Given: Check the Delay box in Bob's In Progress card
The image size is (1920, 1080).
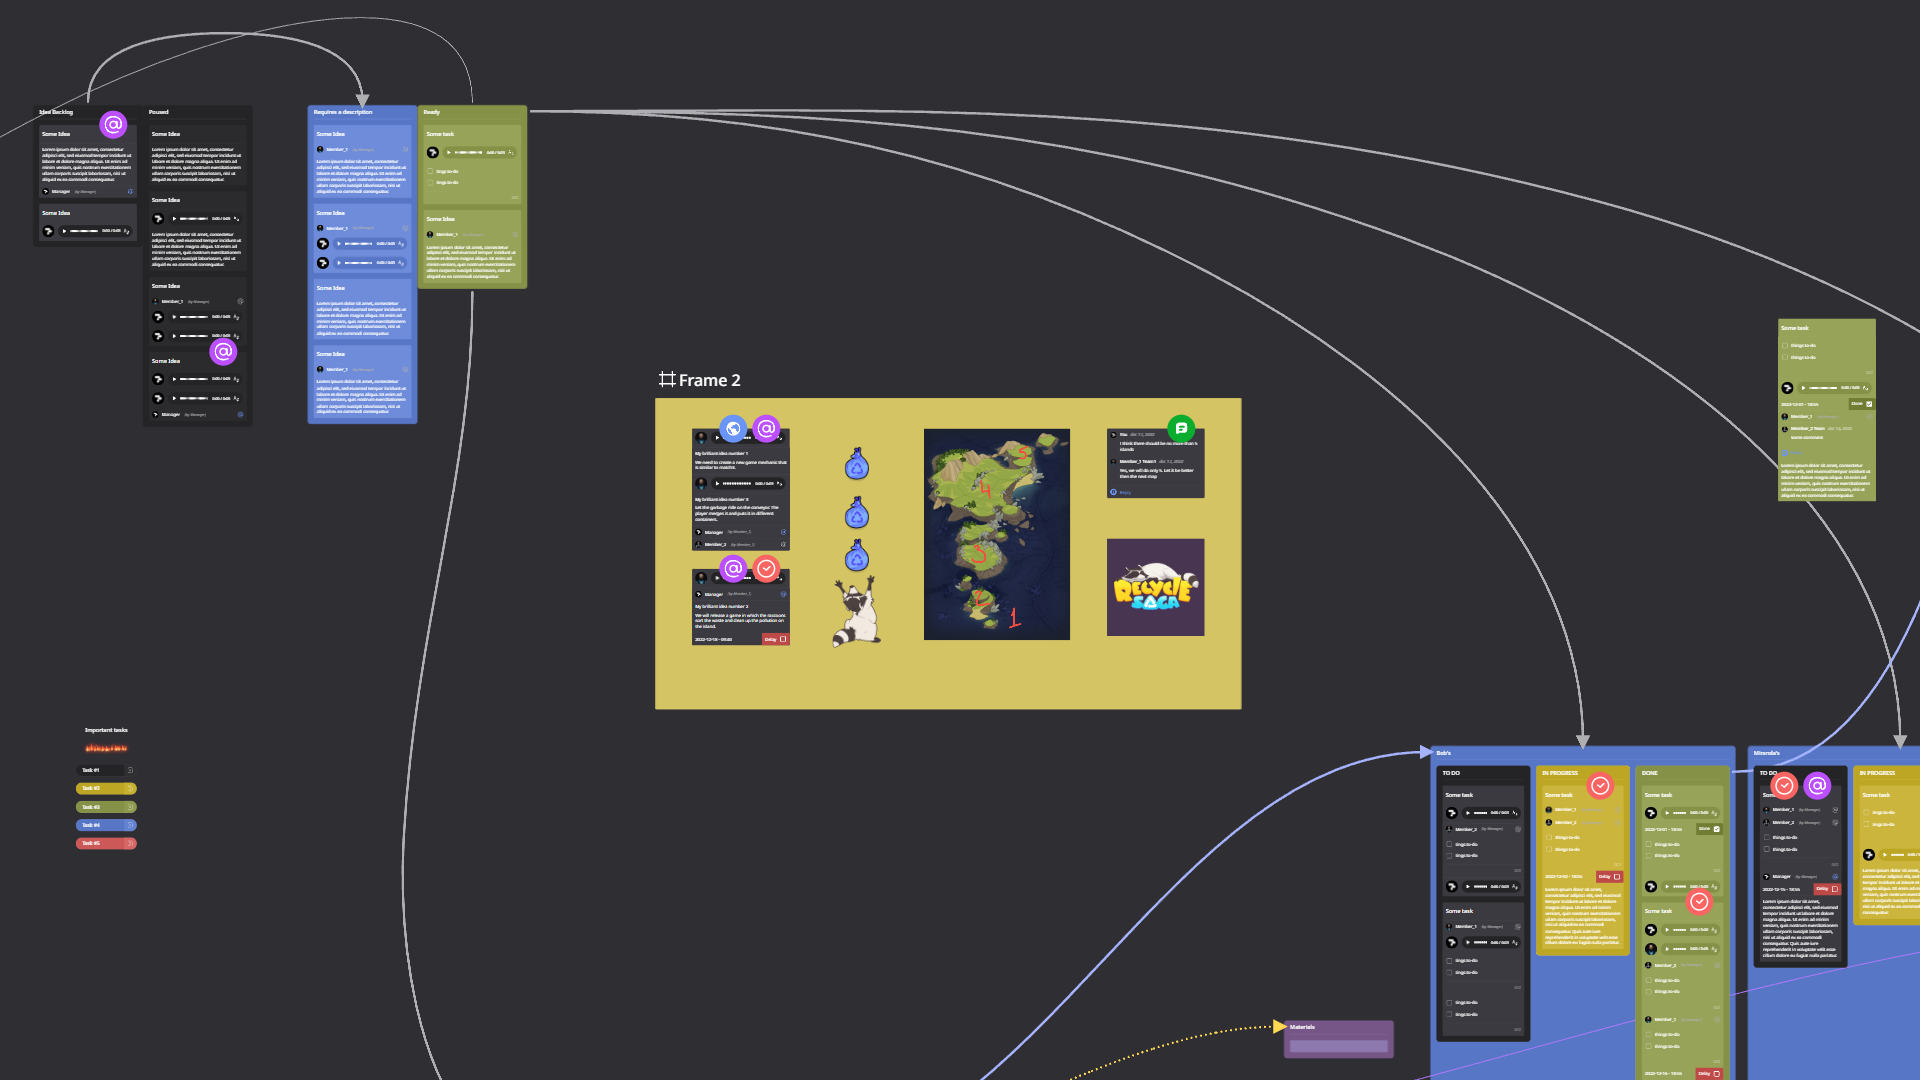Looking at the screenshot, I should click(1617, 877).
